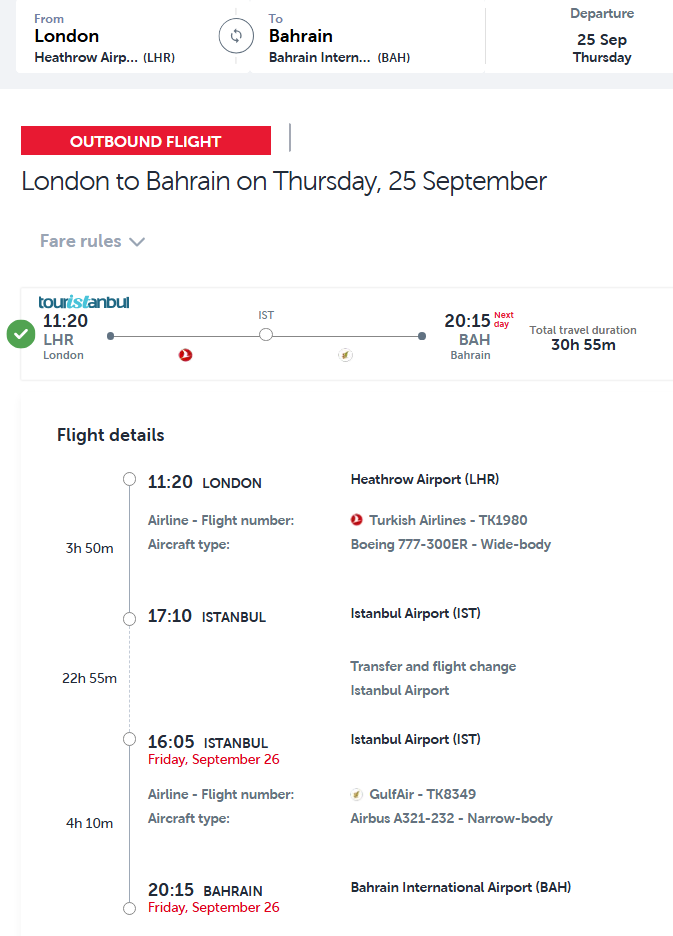Click Turkish Airlines icon beside TK1980
Screen dimensions: 673x936
tap(357, 520)
